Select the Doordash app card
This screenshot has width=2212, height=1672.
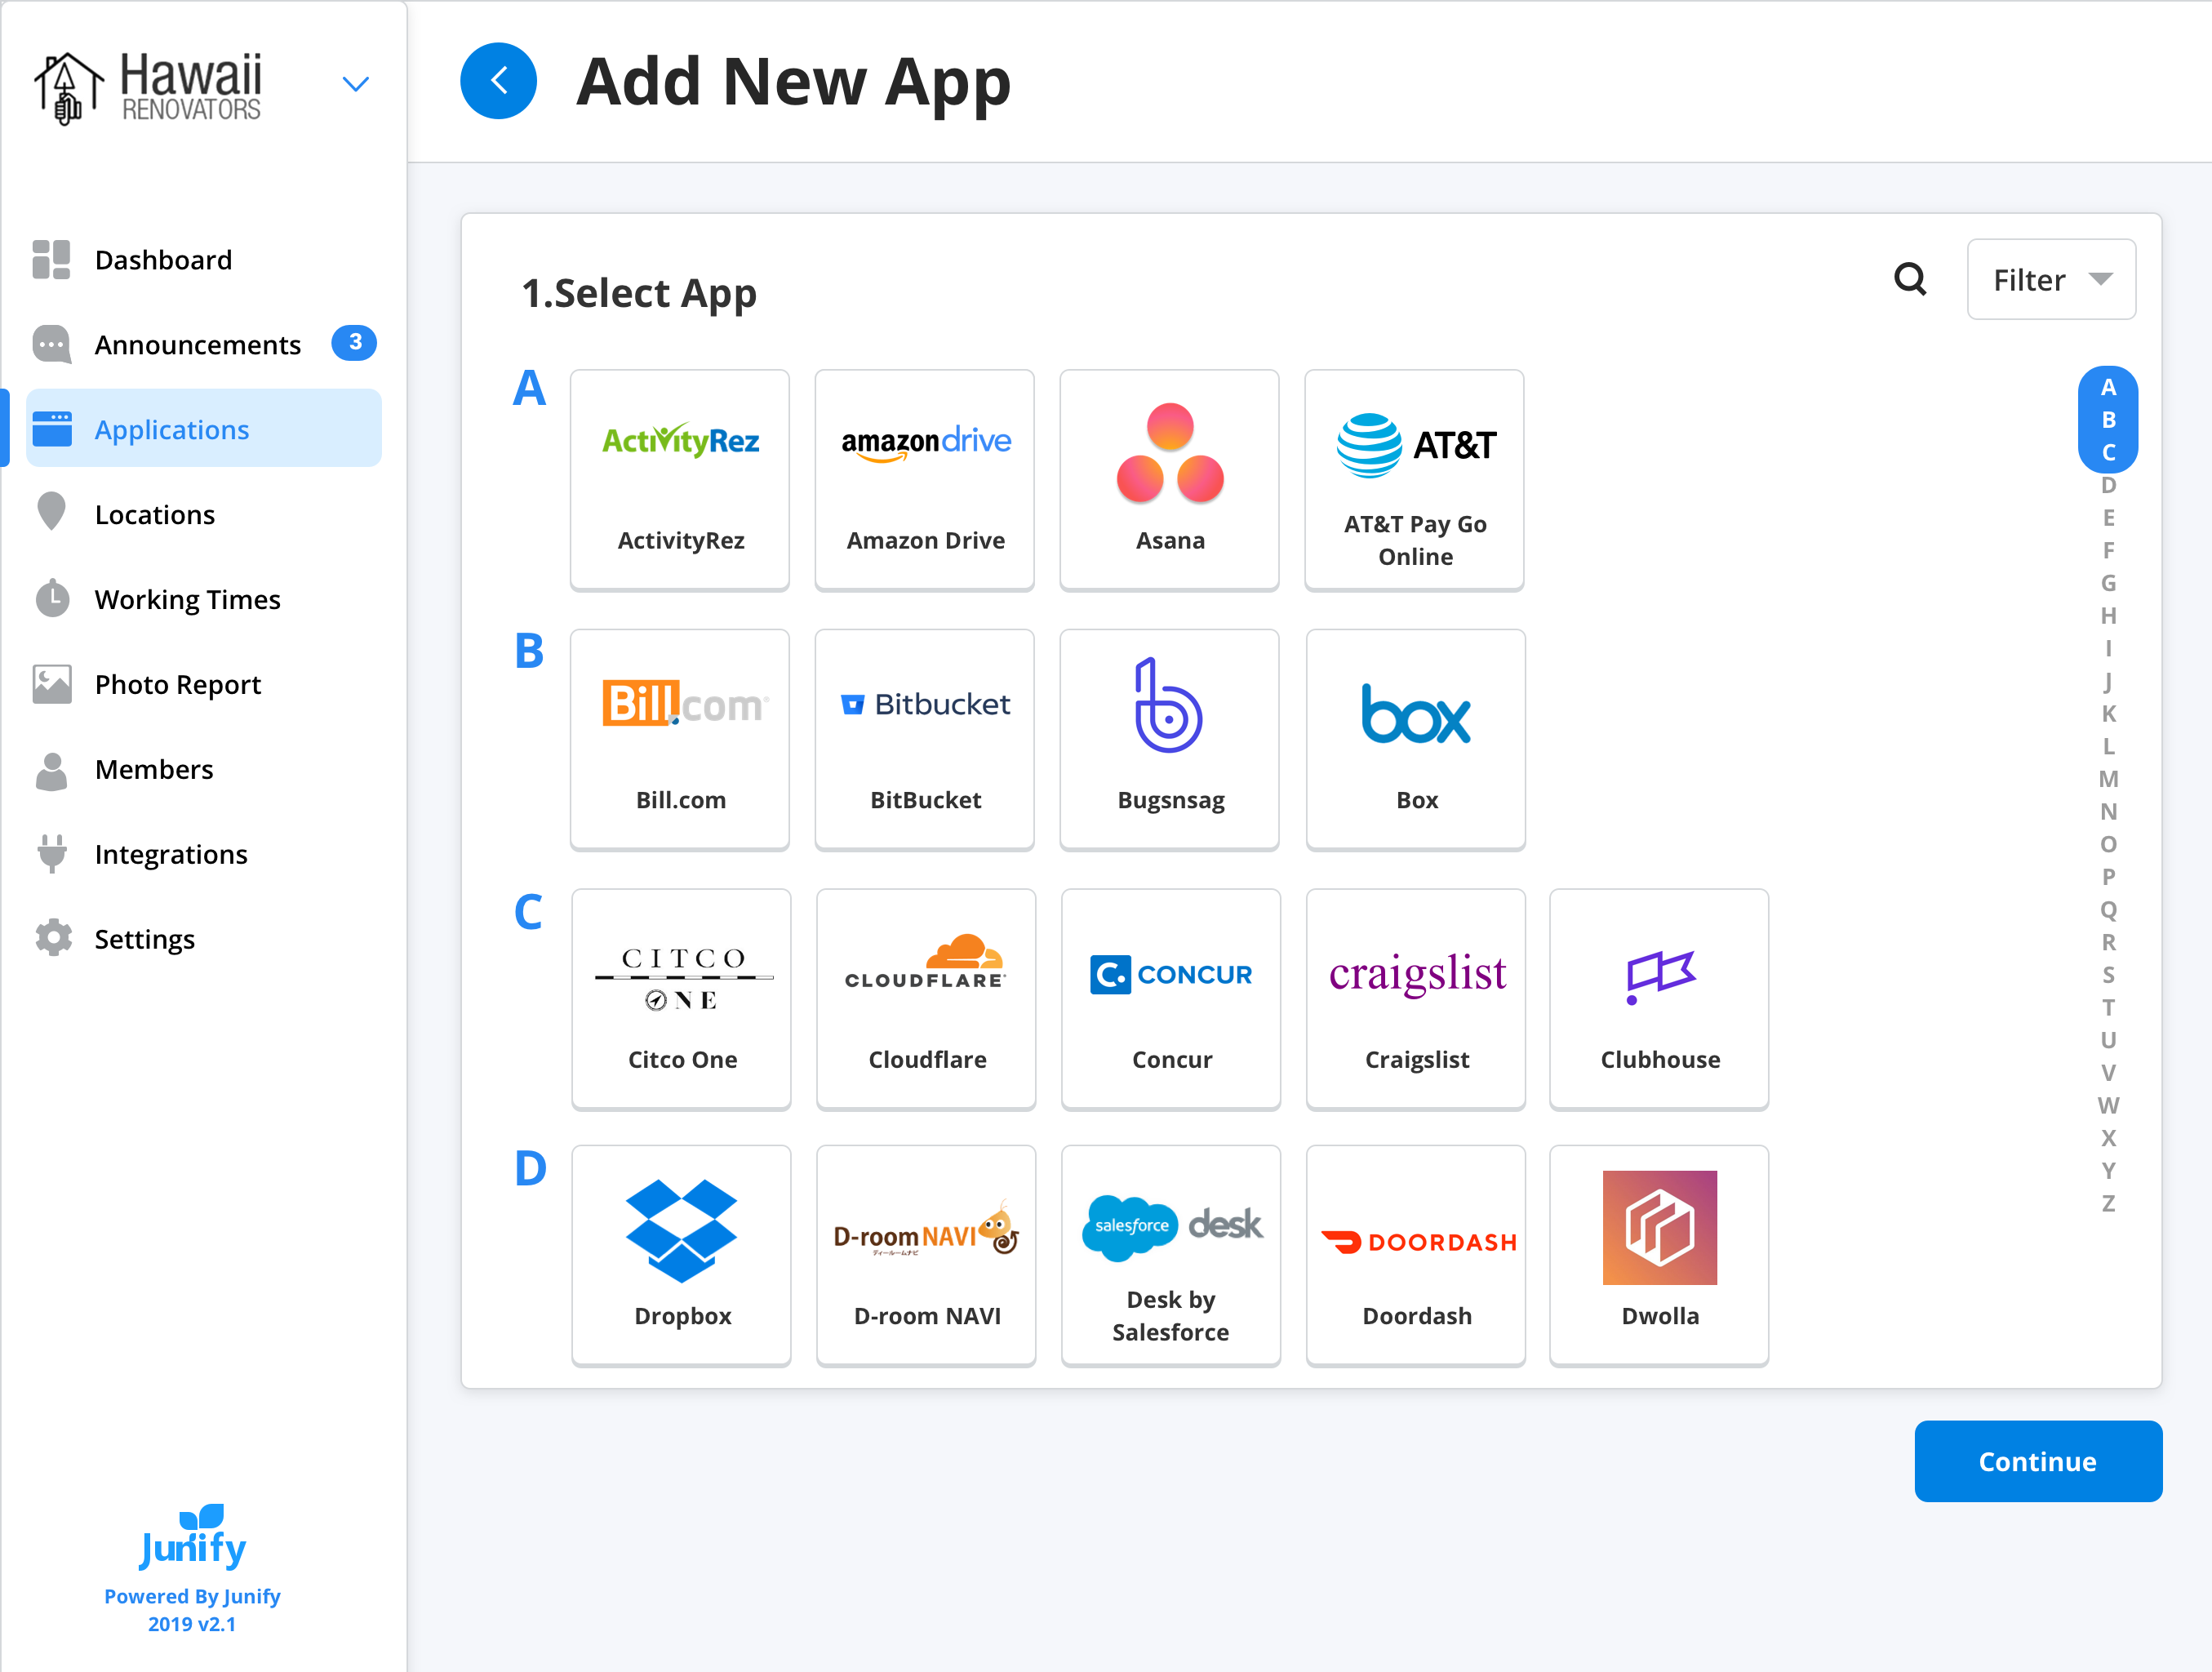1416,1255
